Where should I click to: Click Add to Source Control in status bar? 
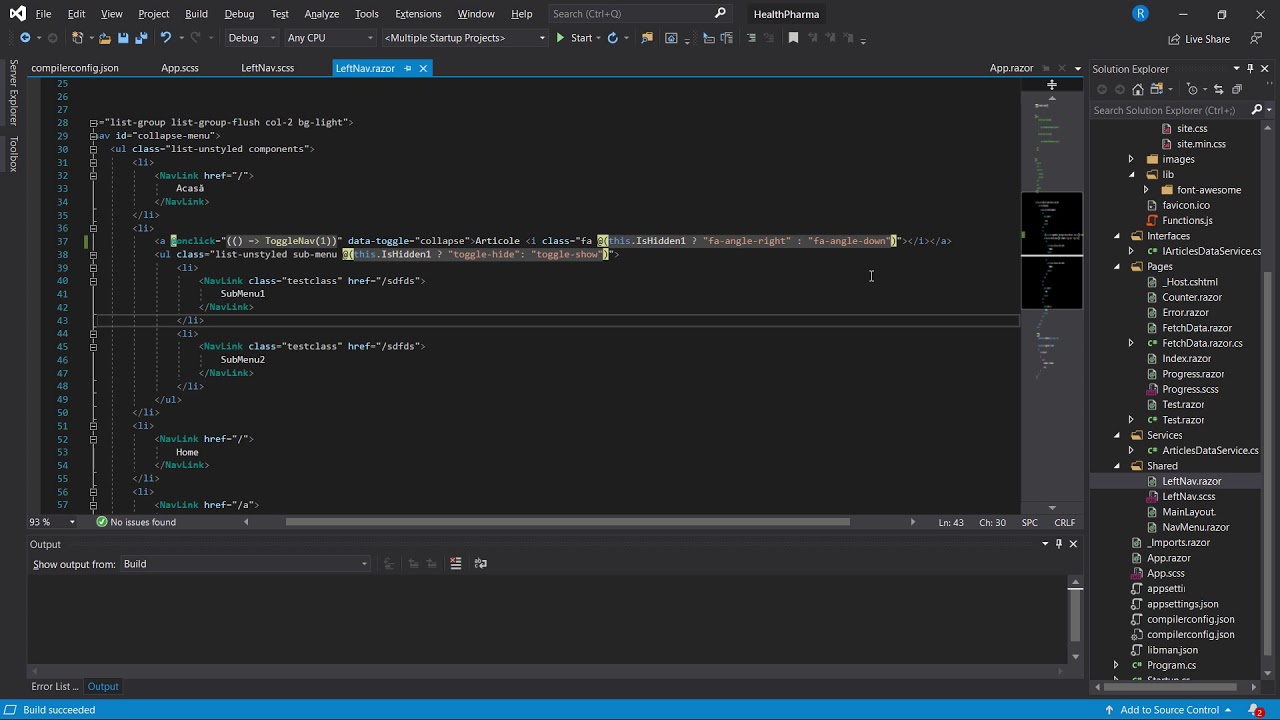tap(1169, 710)
